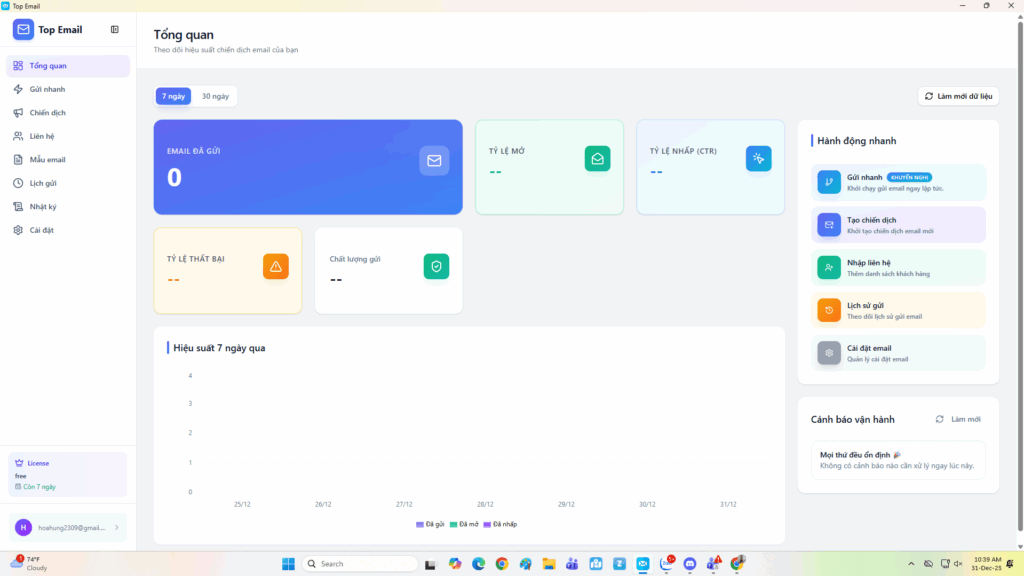Click the shield icon on Chất lượng gửi card
The image size is (1024, 576).
click(436, 266)
